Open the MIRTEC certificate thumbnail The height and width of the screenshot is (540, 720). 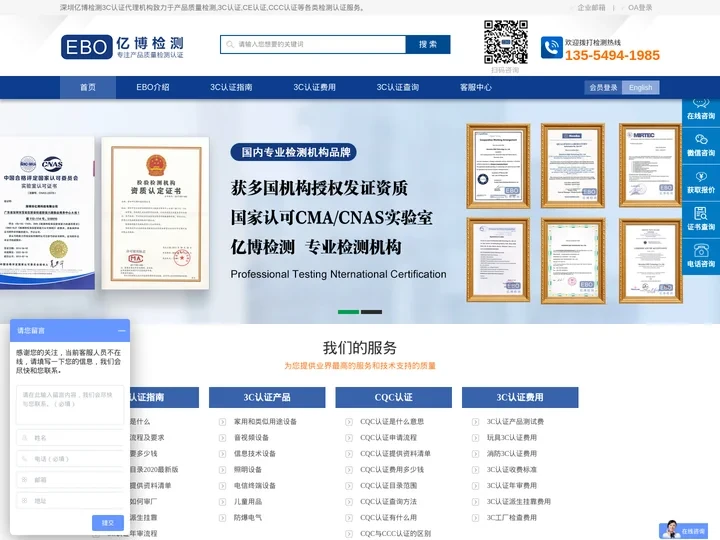[x=651, y=166]
